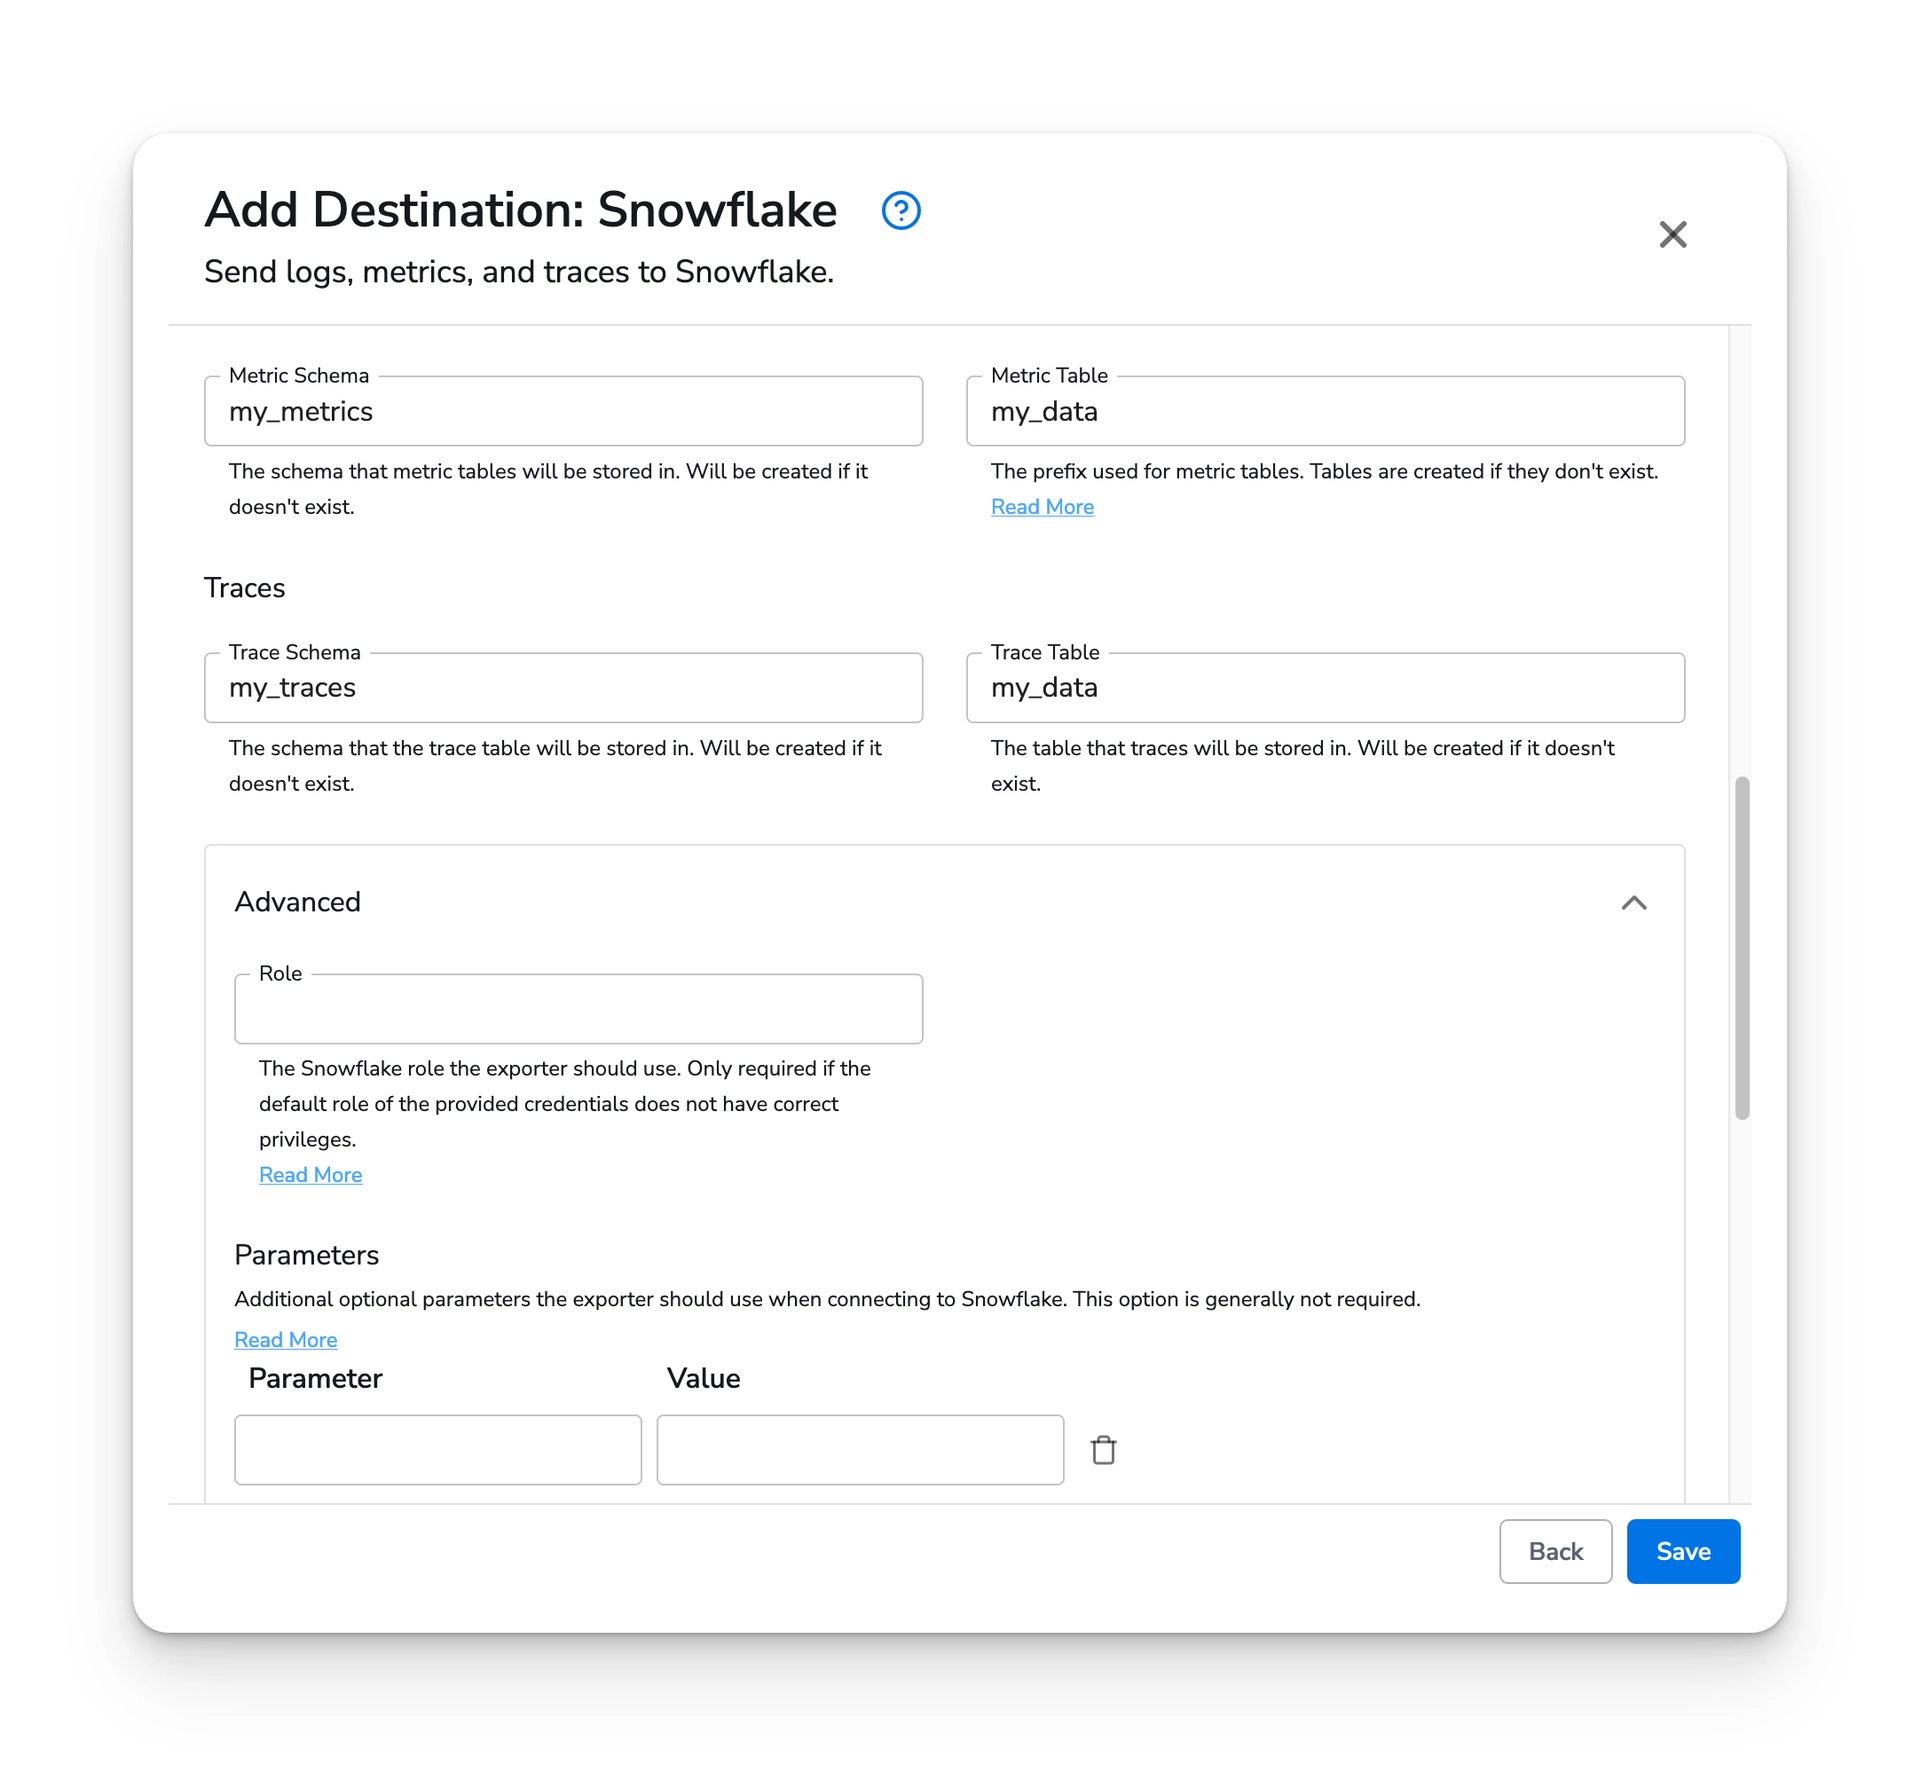Click the empty Value field
This screenshot has height=1766, width=1920.
coord(860,1449)
